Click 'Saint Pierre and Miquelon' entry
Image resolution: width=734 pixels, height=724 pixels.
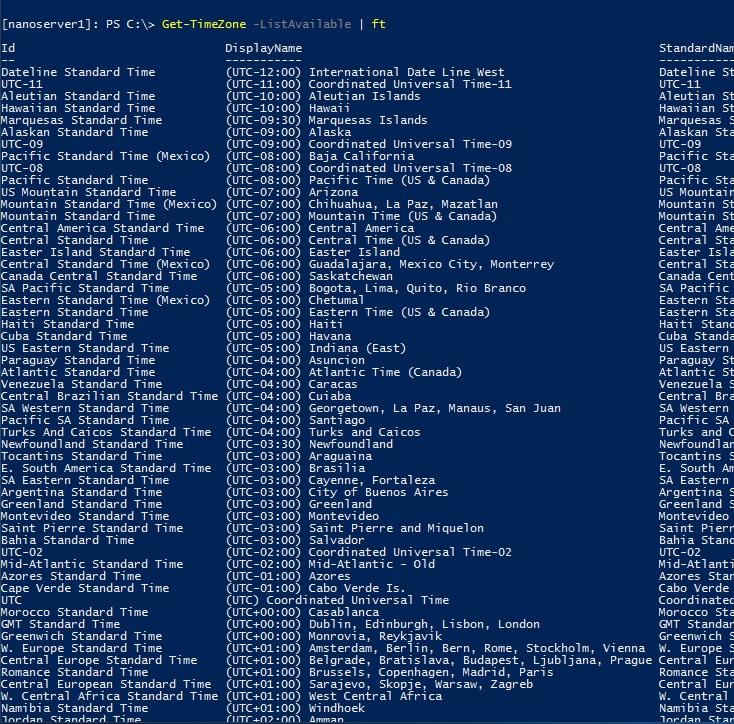point(396,528)
